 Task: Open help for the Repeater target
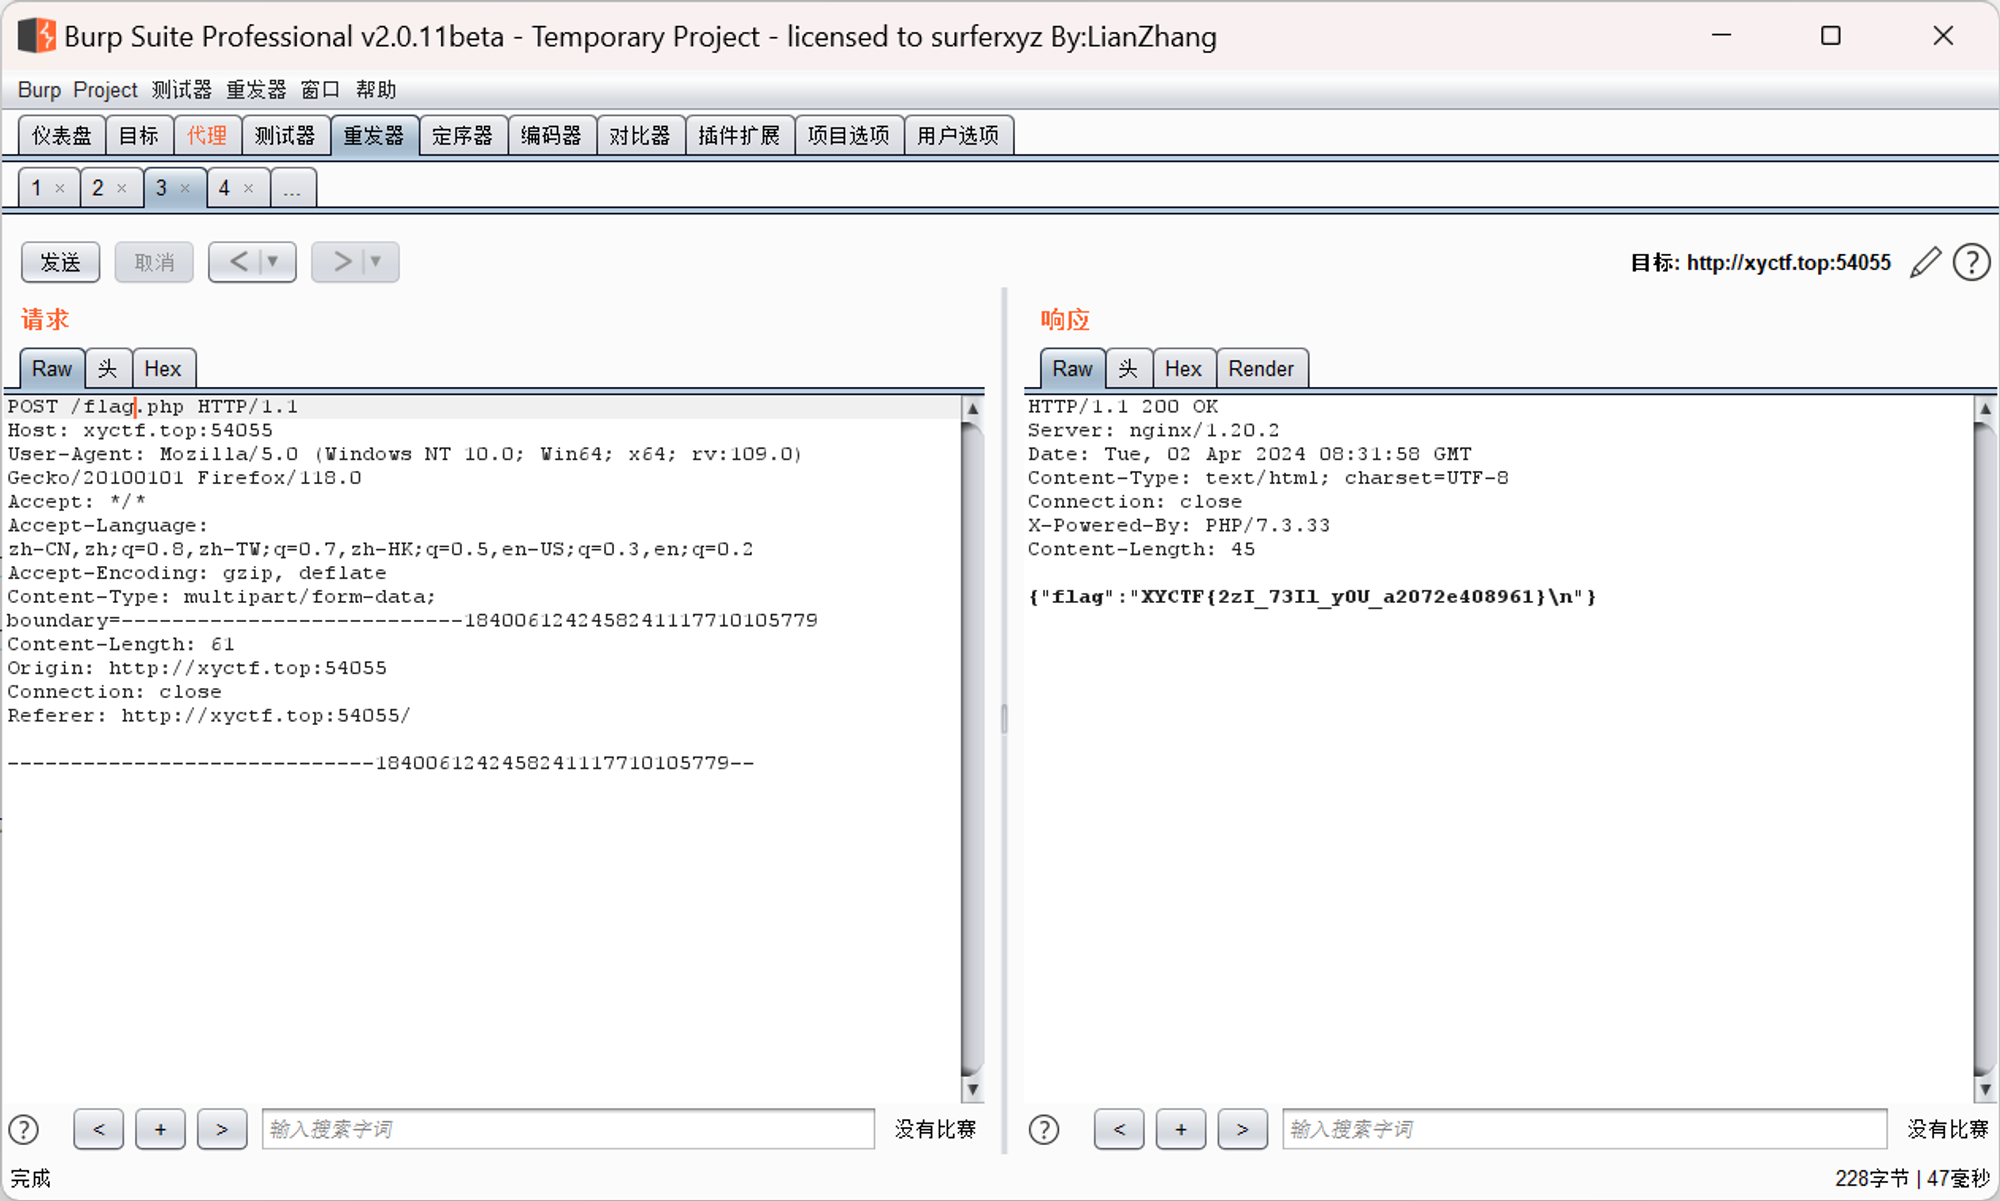tap(1971, 263)
